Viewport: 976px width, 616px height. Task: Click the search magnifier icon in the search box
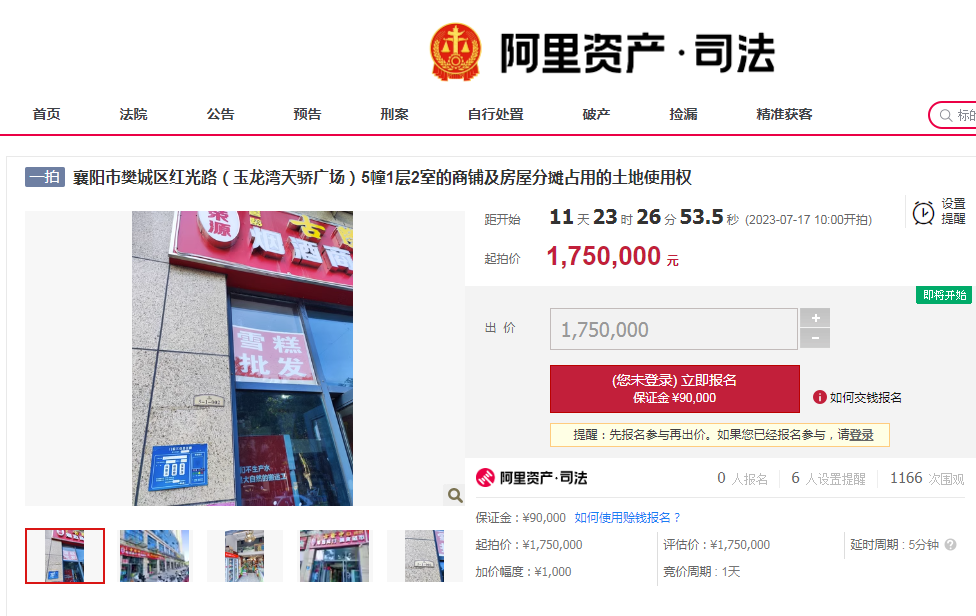pyautogui.click(x=946, y=115)
